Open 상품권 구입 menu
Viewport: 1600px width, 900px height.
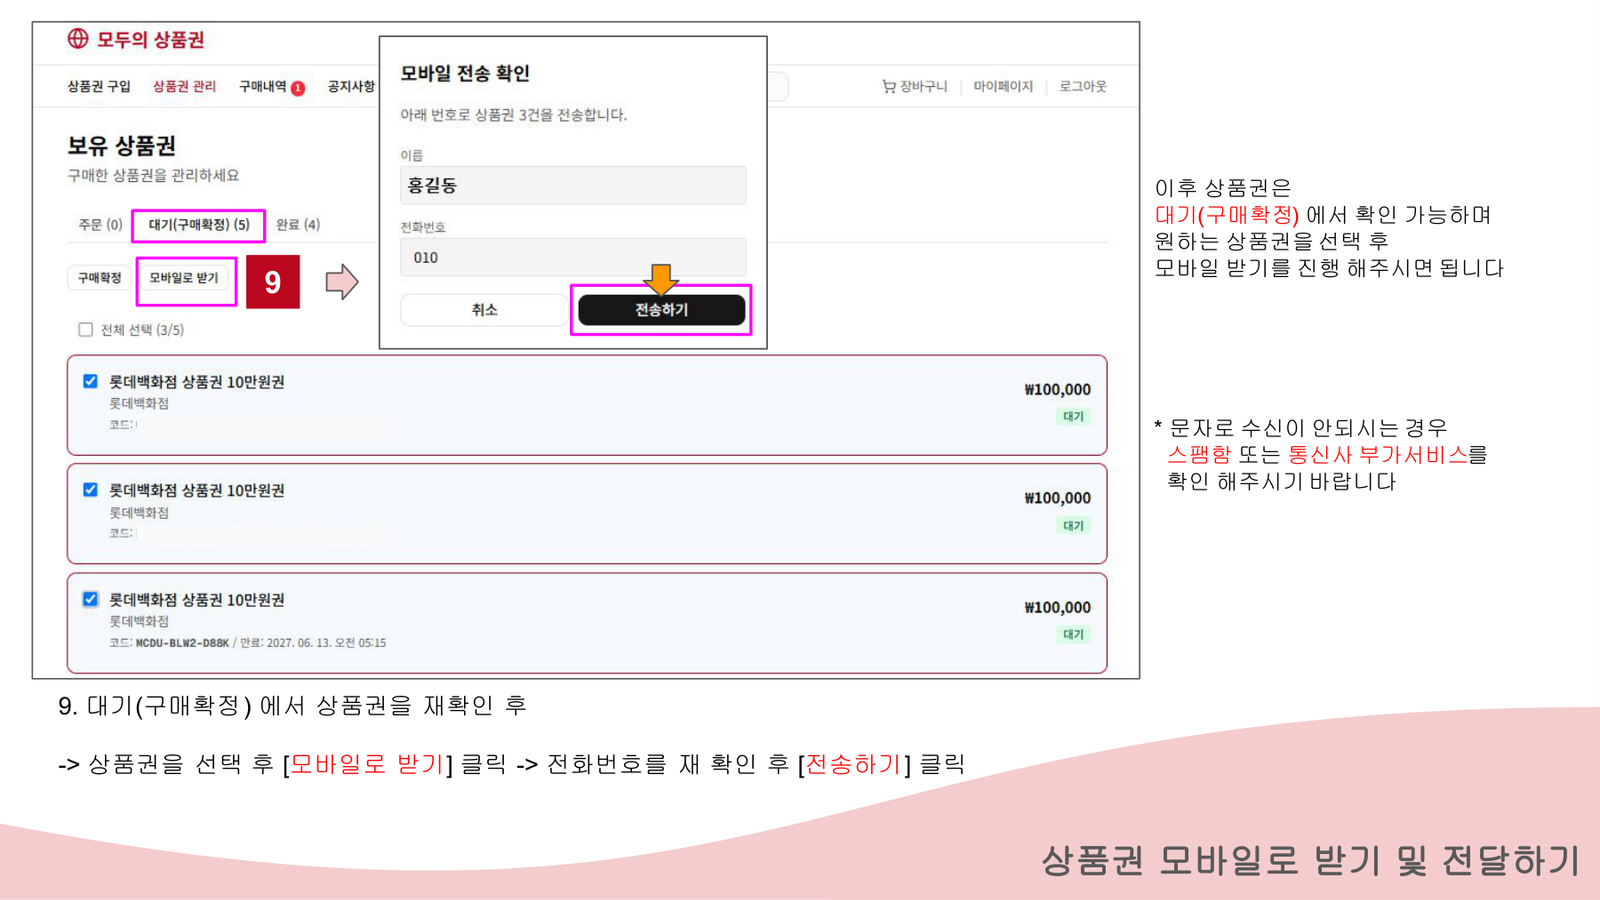99,87
